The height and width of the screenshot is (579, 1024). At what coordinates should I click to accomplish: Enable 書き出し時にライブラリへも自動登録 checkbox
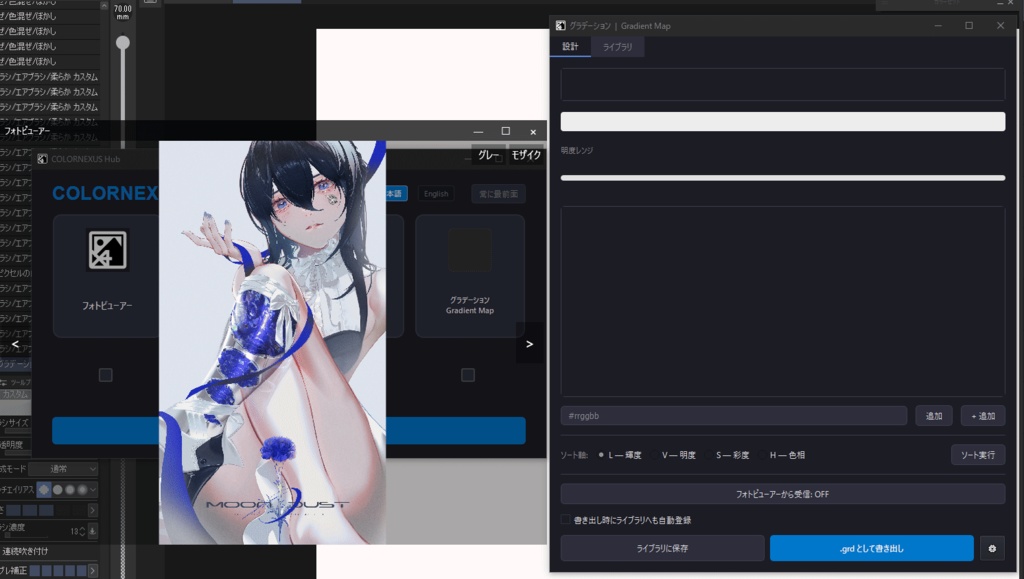pyautogui.click(x=566, y=520)
